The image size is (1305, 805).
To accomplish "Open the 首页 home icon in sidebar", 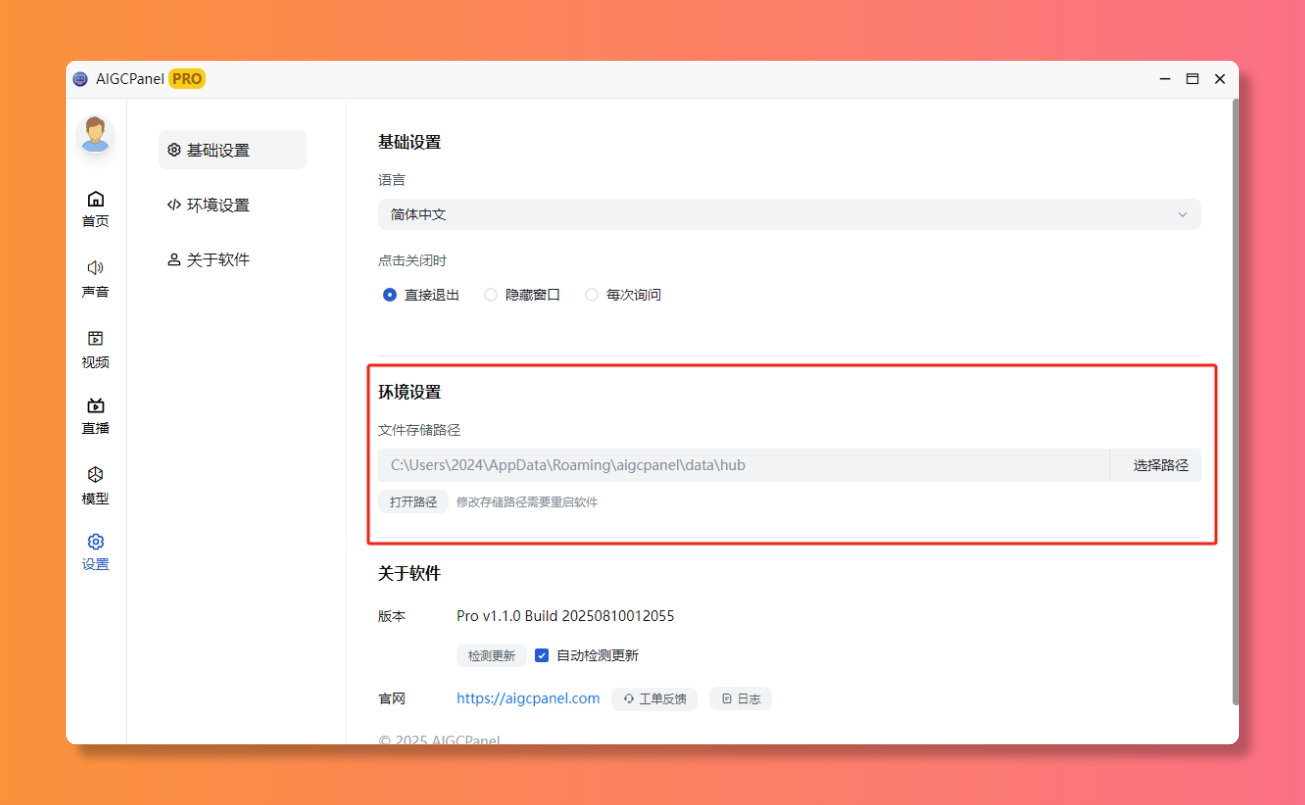I will point(95,199).
